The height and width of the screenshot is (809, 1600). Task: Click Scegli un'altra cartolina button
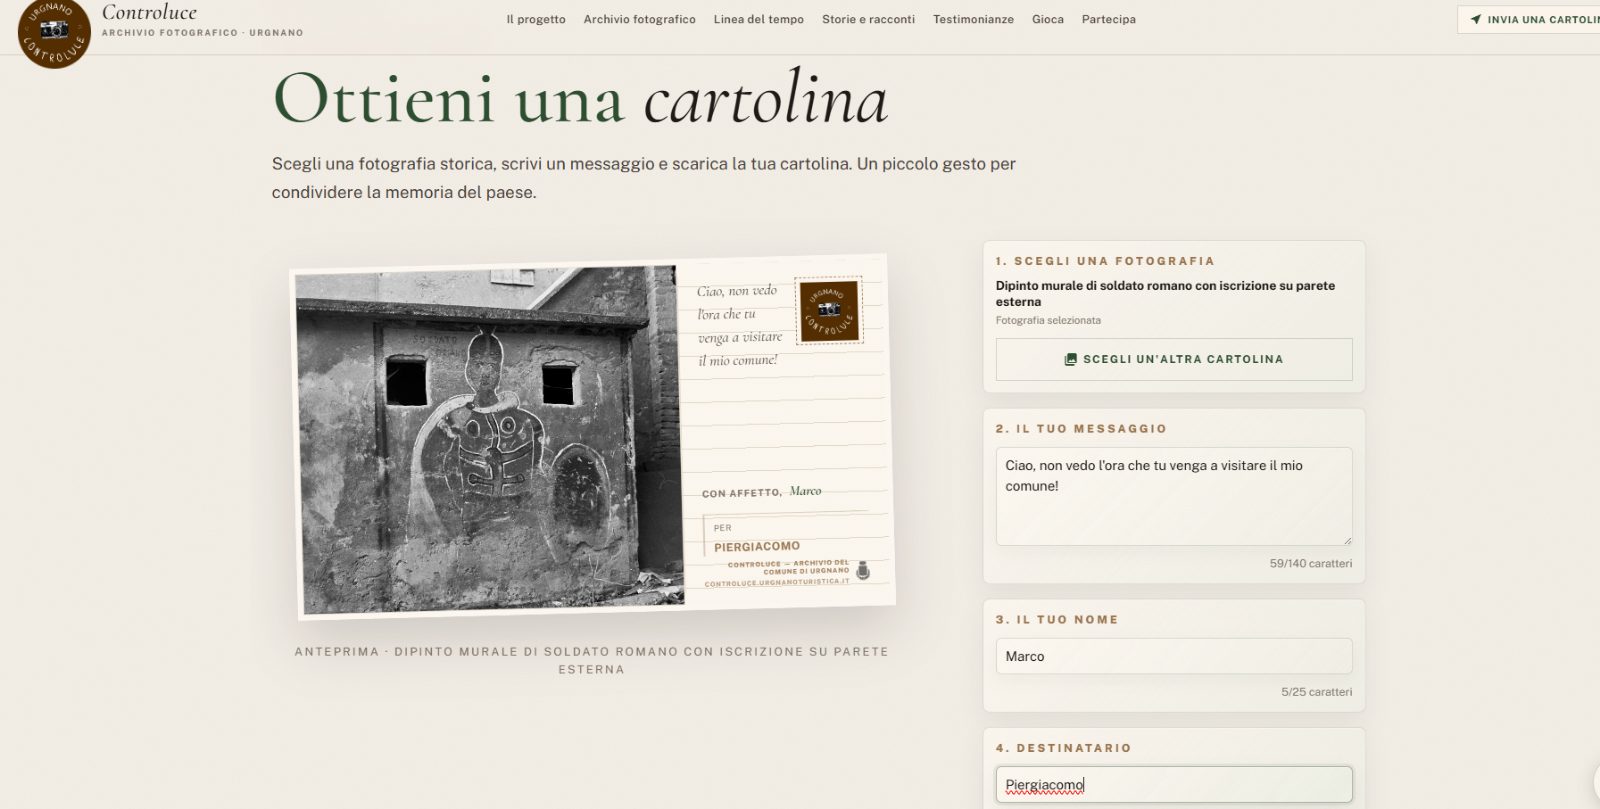point(1174,359)
